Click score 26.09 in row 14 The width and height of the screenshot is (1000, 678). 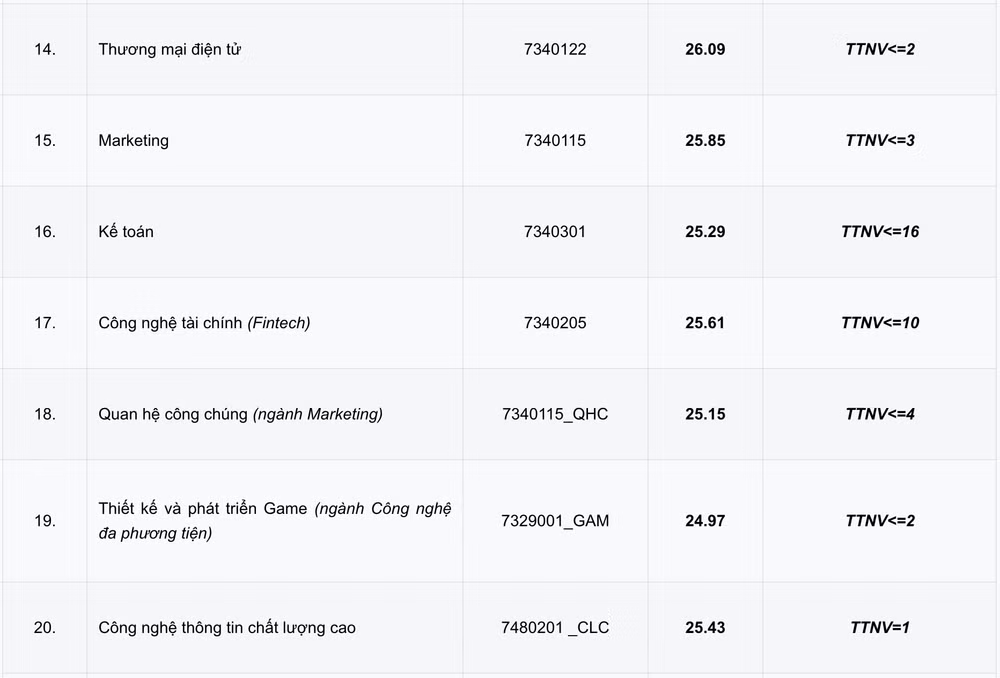[x=705, y=49]
